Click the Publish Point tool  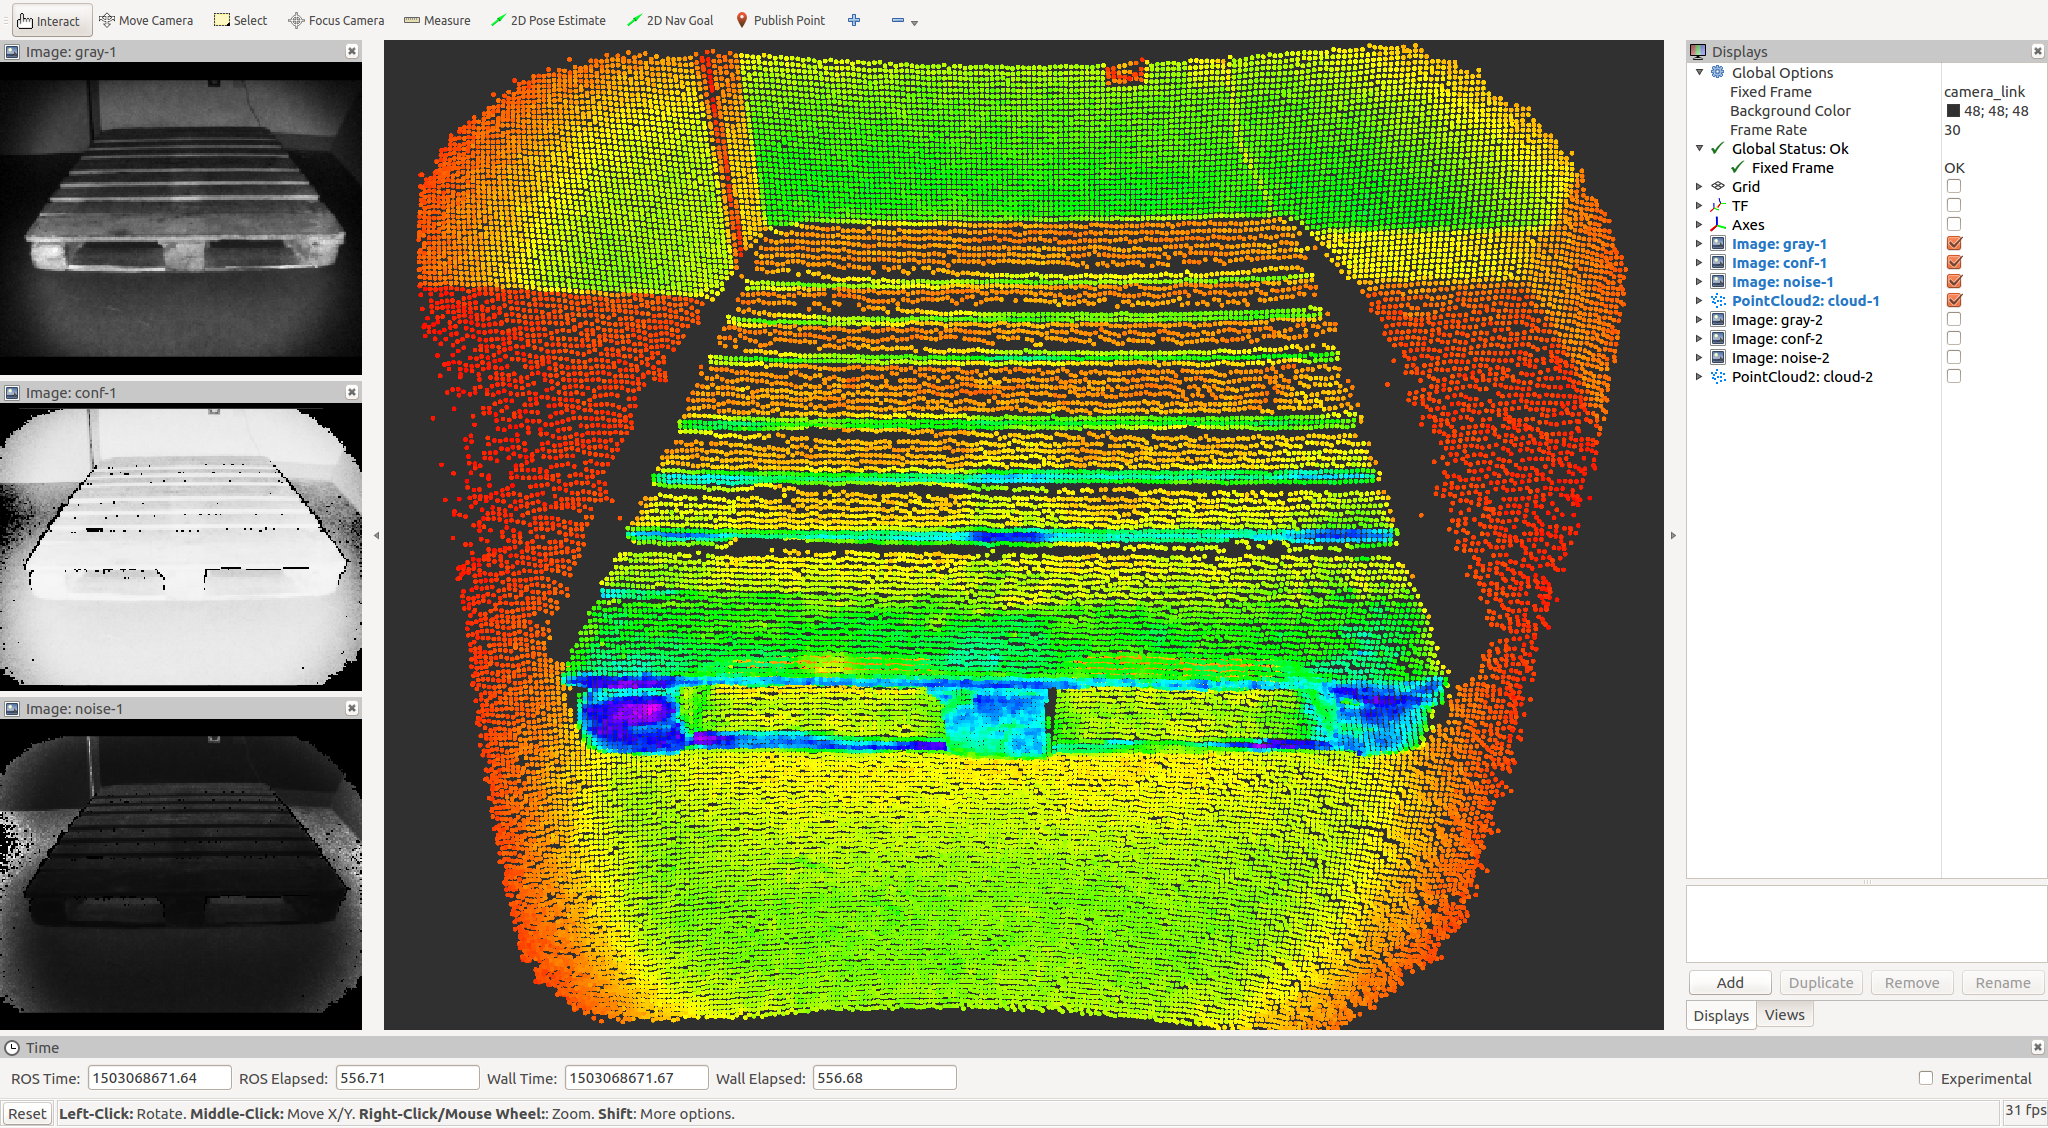tap(780, 20)
